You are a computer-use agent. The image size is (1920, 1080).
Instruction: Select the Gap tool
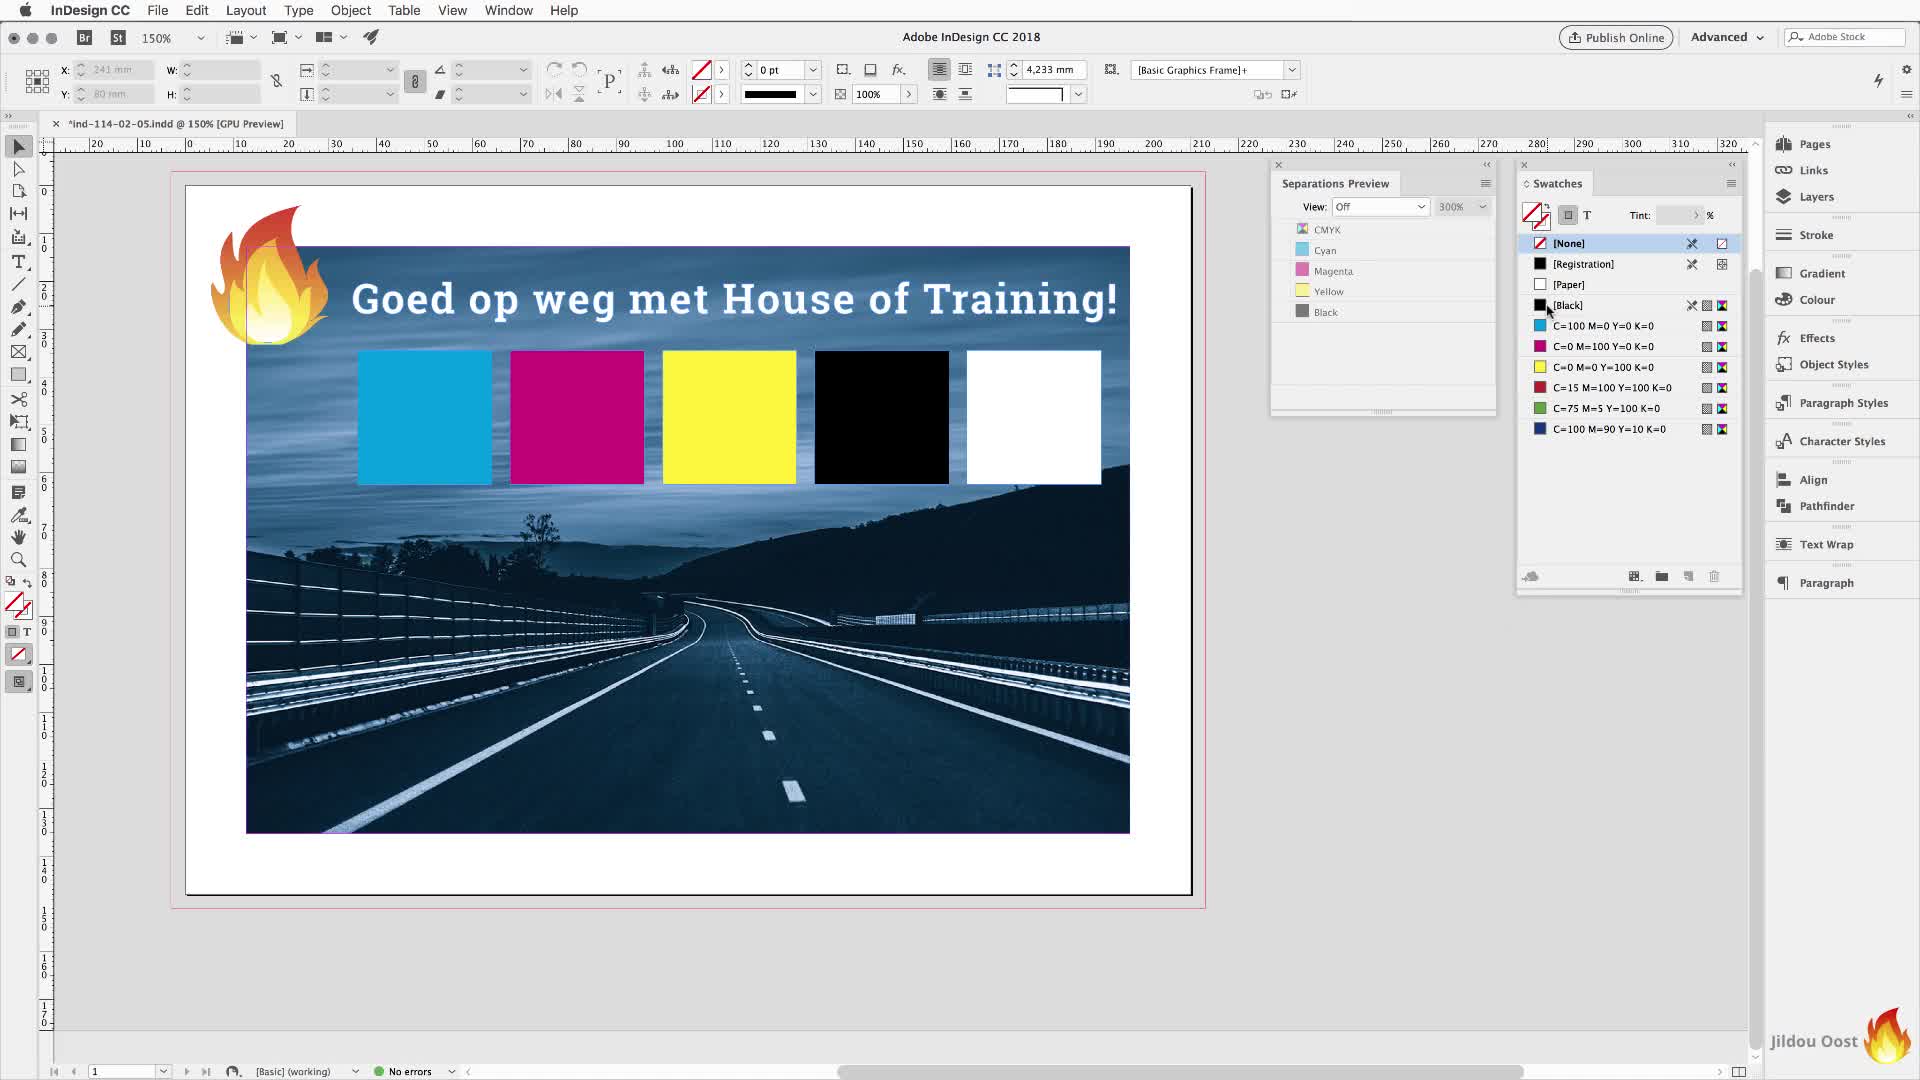pyautogui.click(x=18, y=214)
